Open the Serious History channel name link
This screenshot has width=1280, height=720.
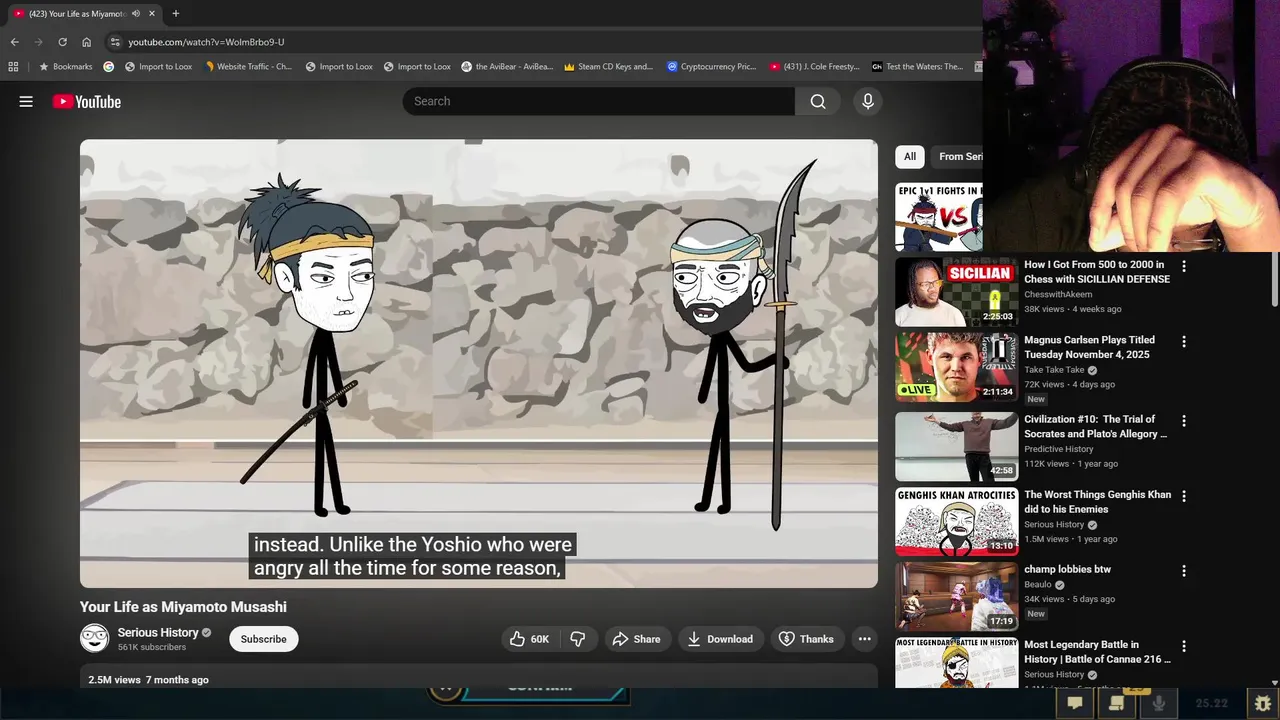[158, 632]
